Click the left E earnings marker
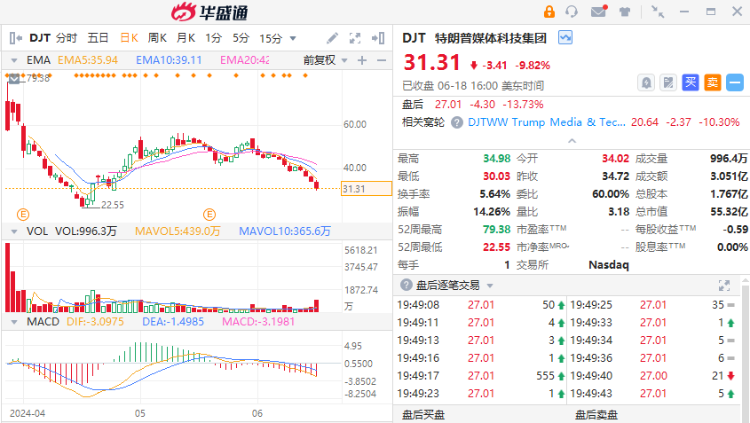This screenshot has width=750, height=423. (x=23, y=214)
